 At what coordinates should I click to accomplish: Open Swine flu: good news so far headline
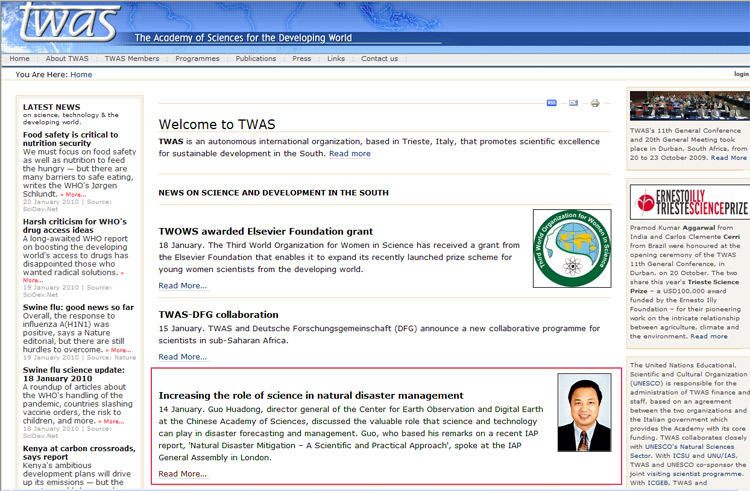[78, 307]
